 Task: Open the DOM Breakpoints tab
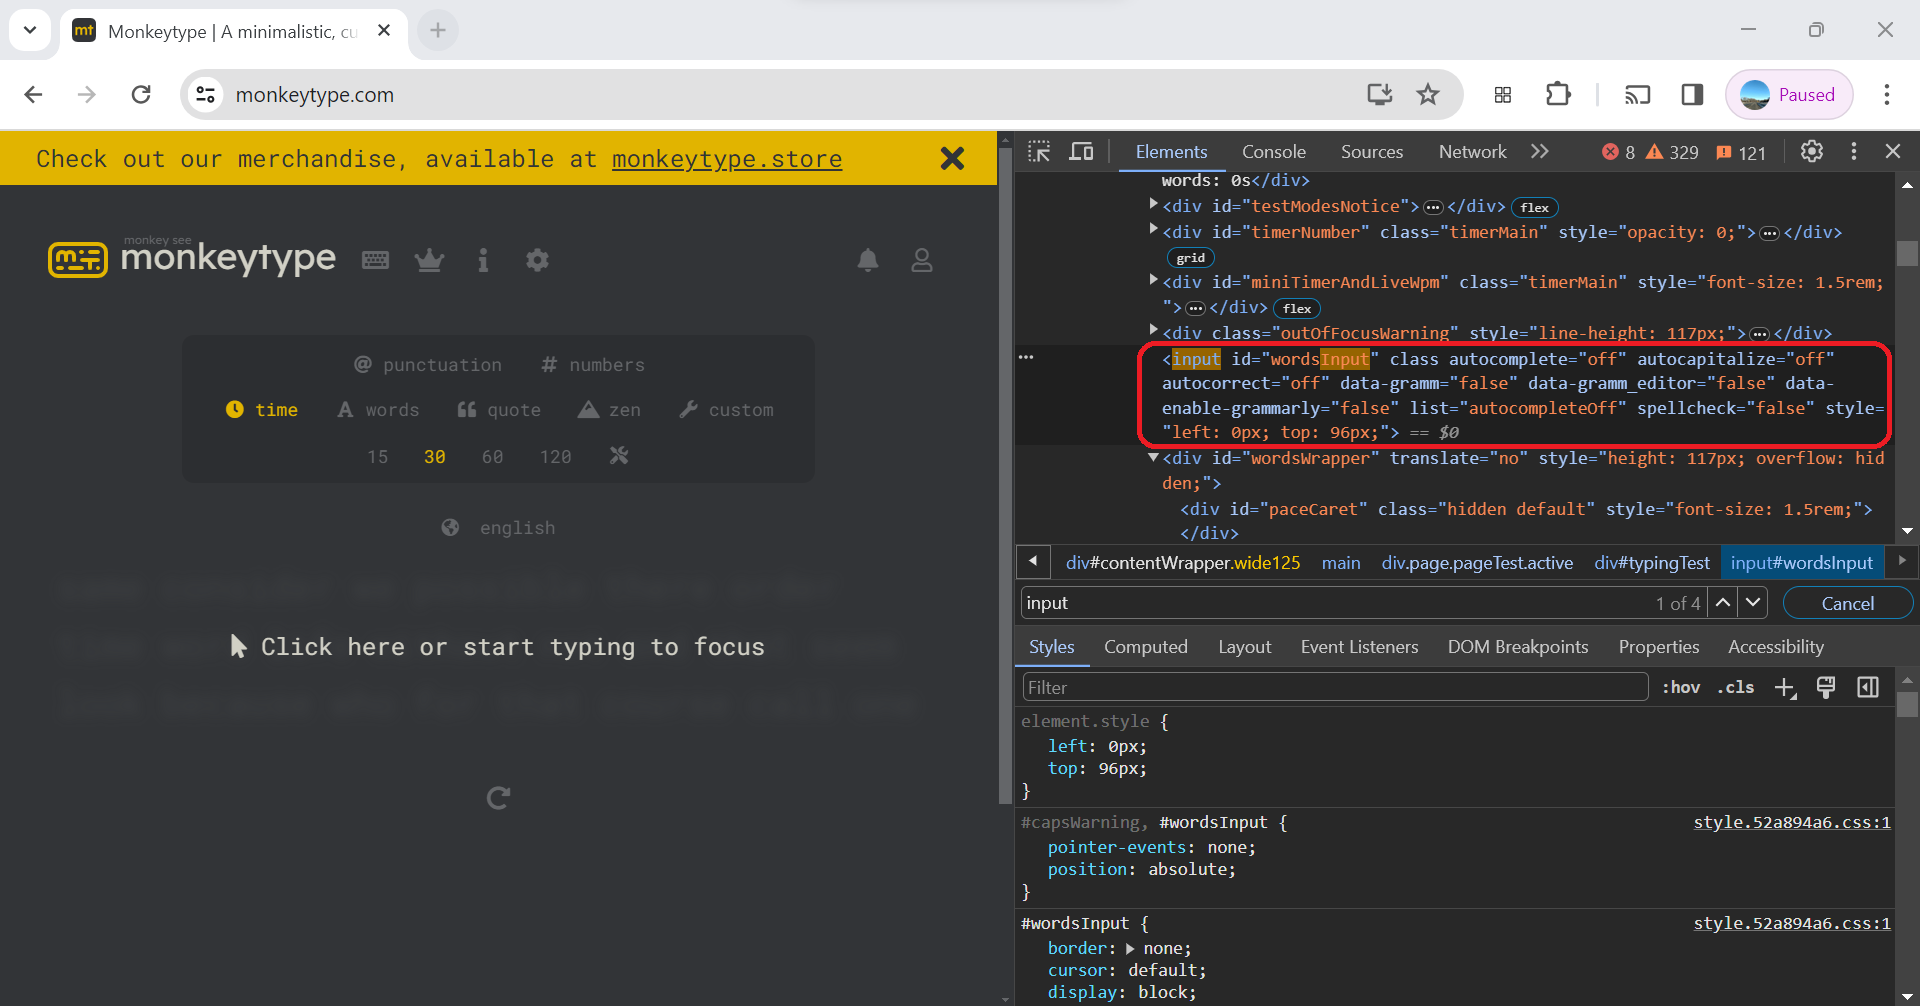click(x=1518, y=647)
